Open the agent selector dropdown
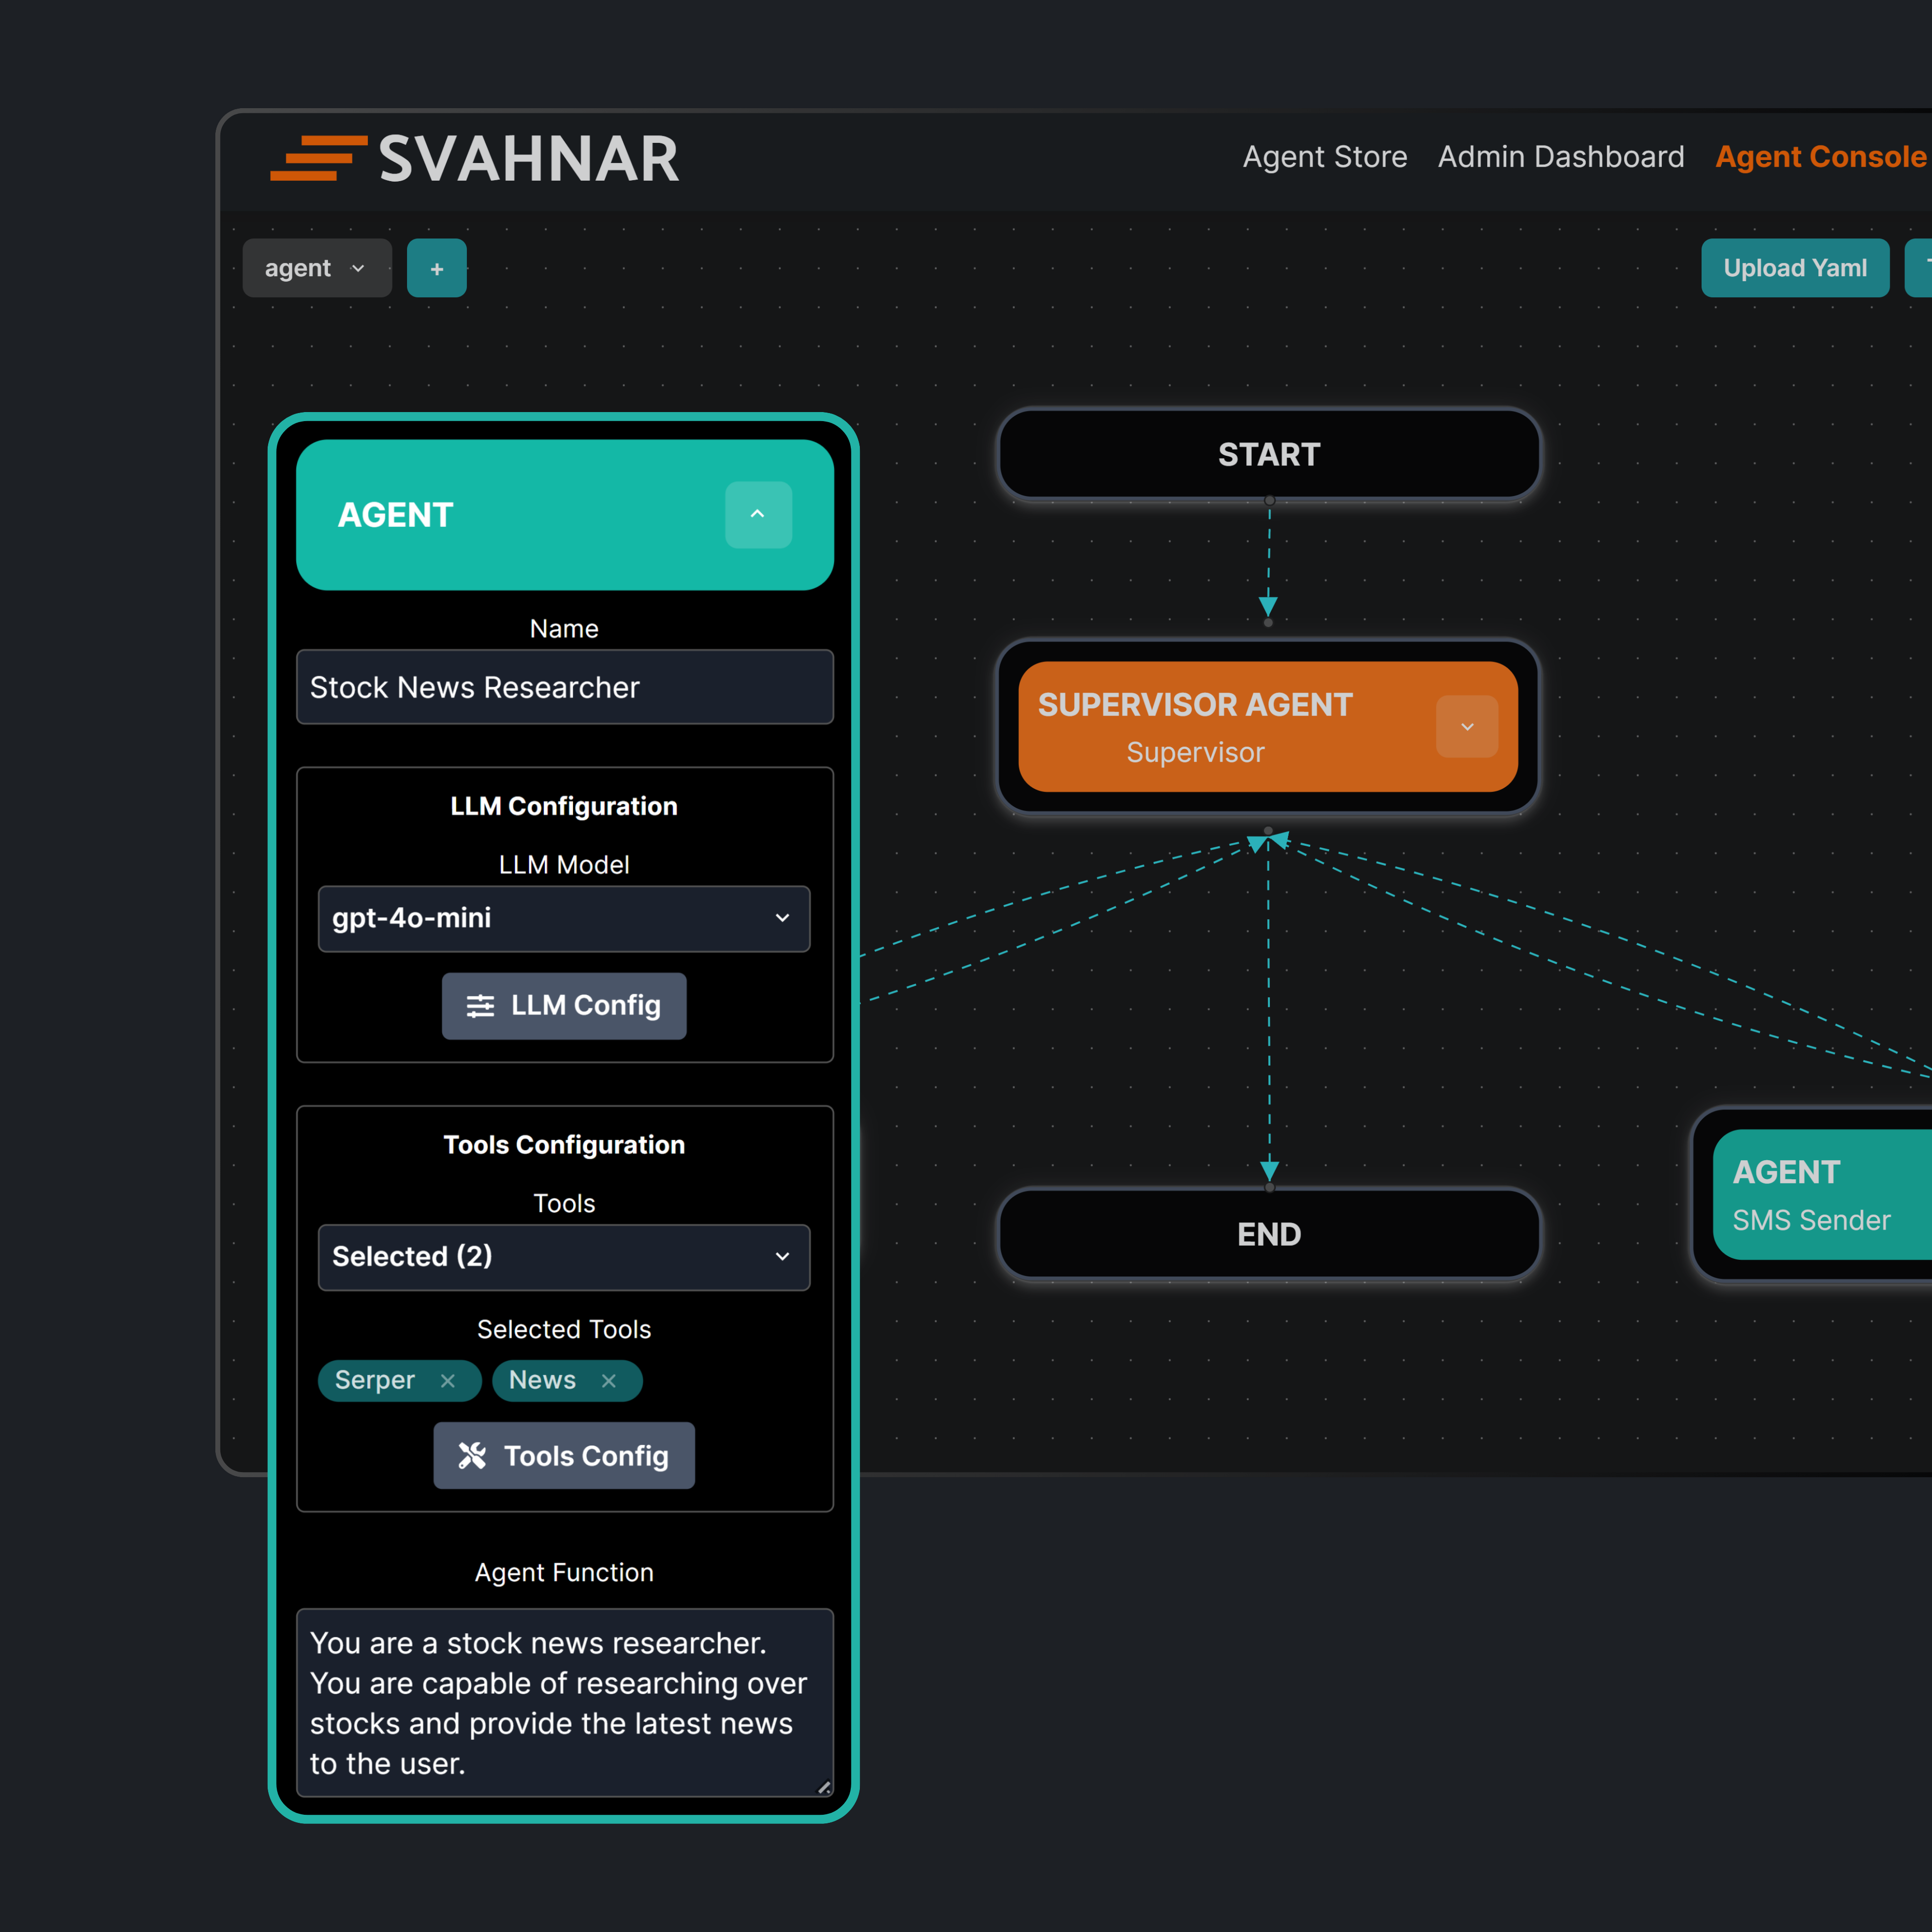This screenshot has height=1932, width=1932. [x=316, y=268]
